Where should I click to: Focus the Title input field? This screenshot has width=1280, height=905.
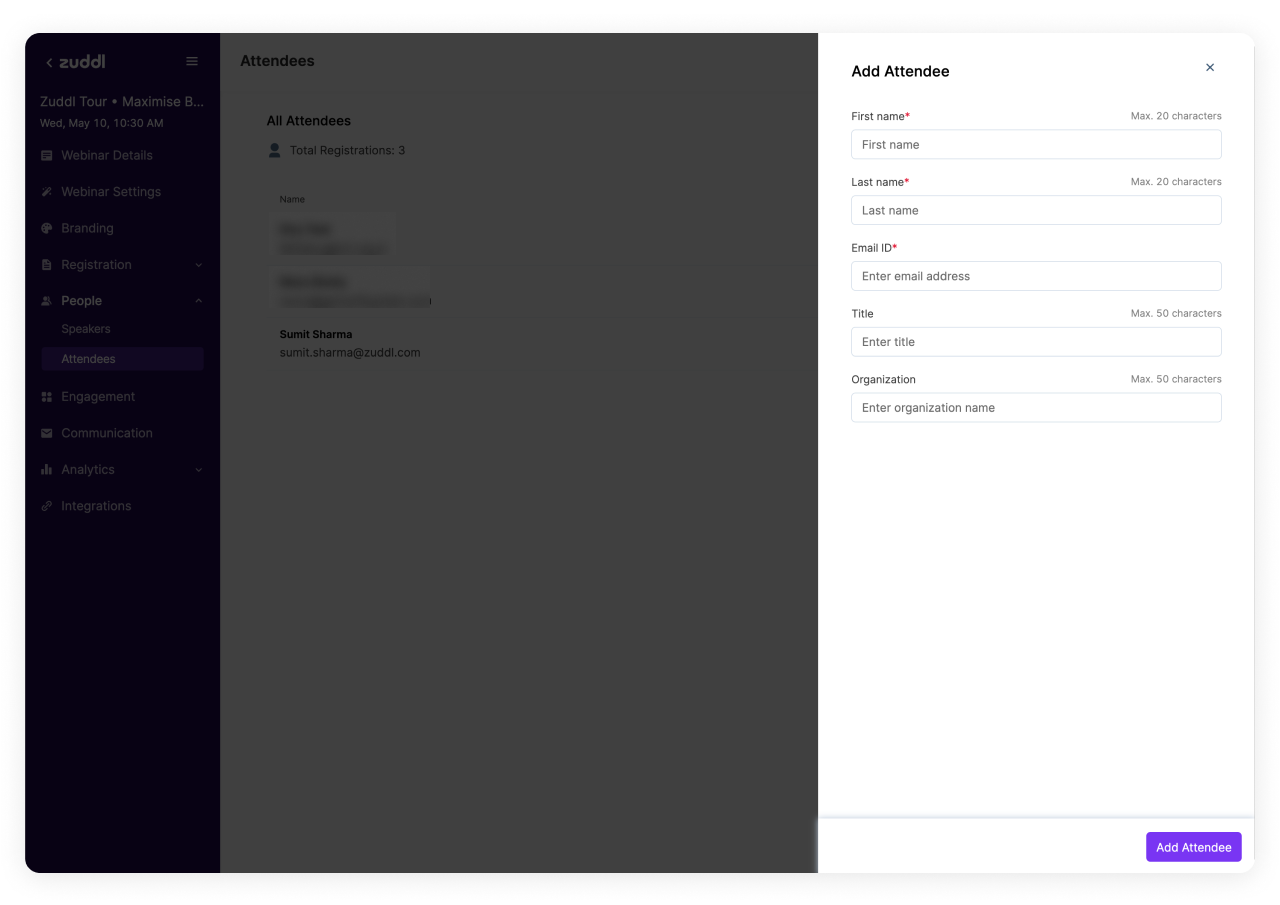(x=1036, y=342)
